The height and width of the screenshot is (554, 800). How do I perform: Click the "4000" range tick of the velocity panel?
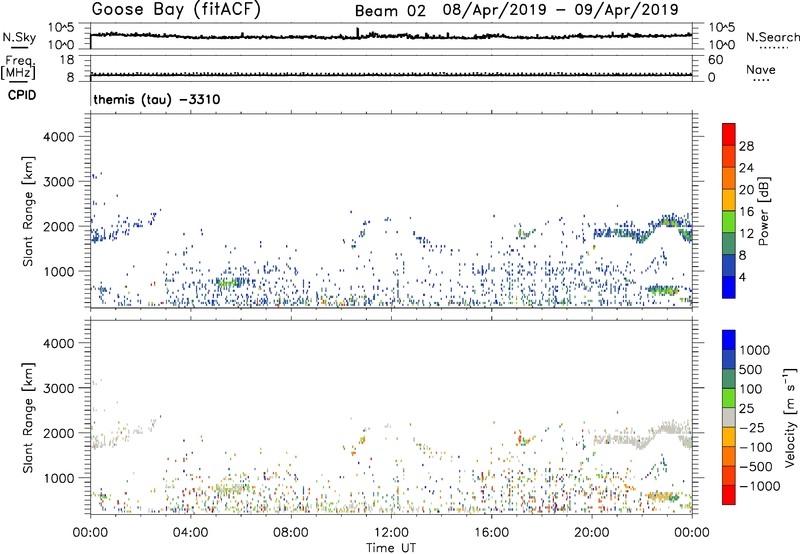(x=58, y=343)
